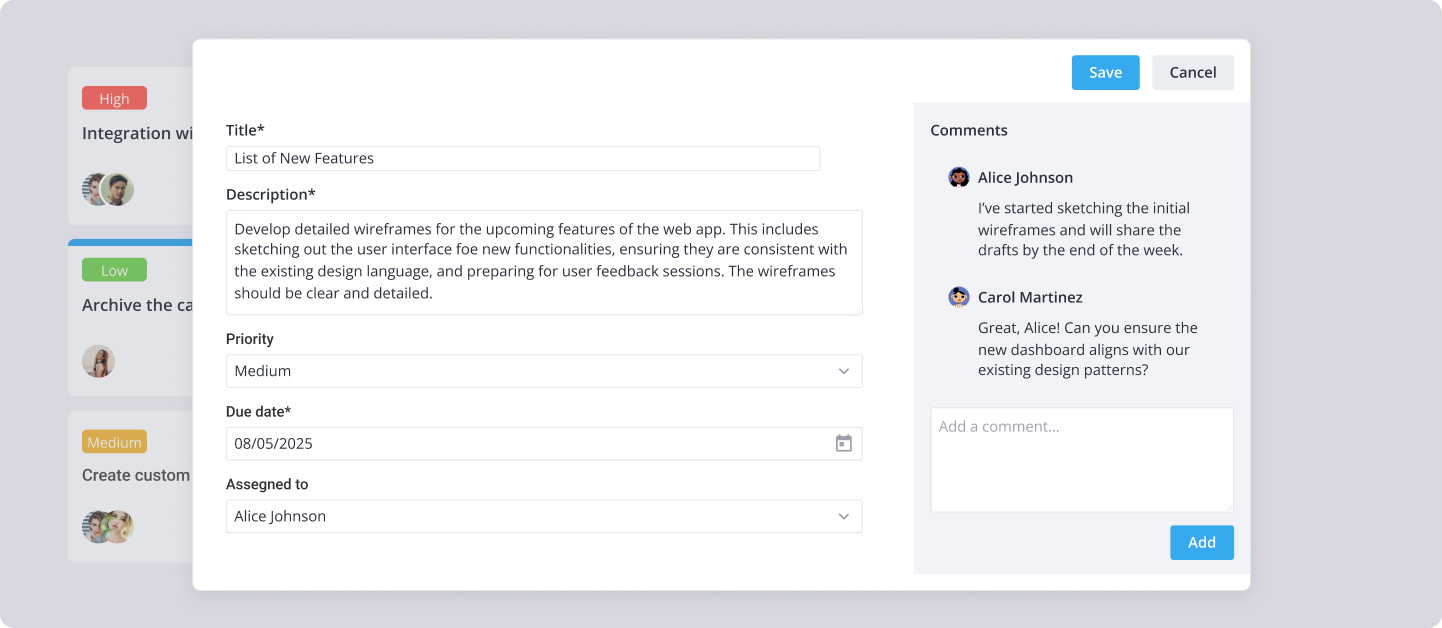Viewport: 1442px width, 628px height.
Task: Click into the Description text area
Action: (x=543, y=262)
